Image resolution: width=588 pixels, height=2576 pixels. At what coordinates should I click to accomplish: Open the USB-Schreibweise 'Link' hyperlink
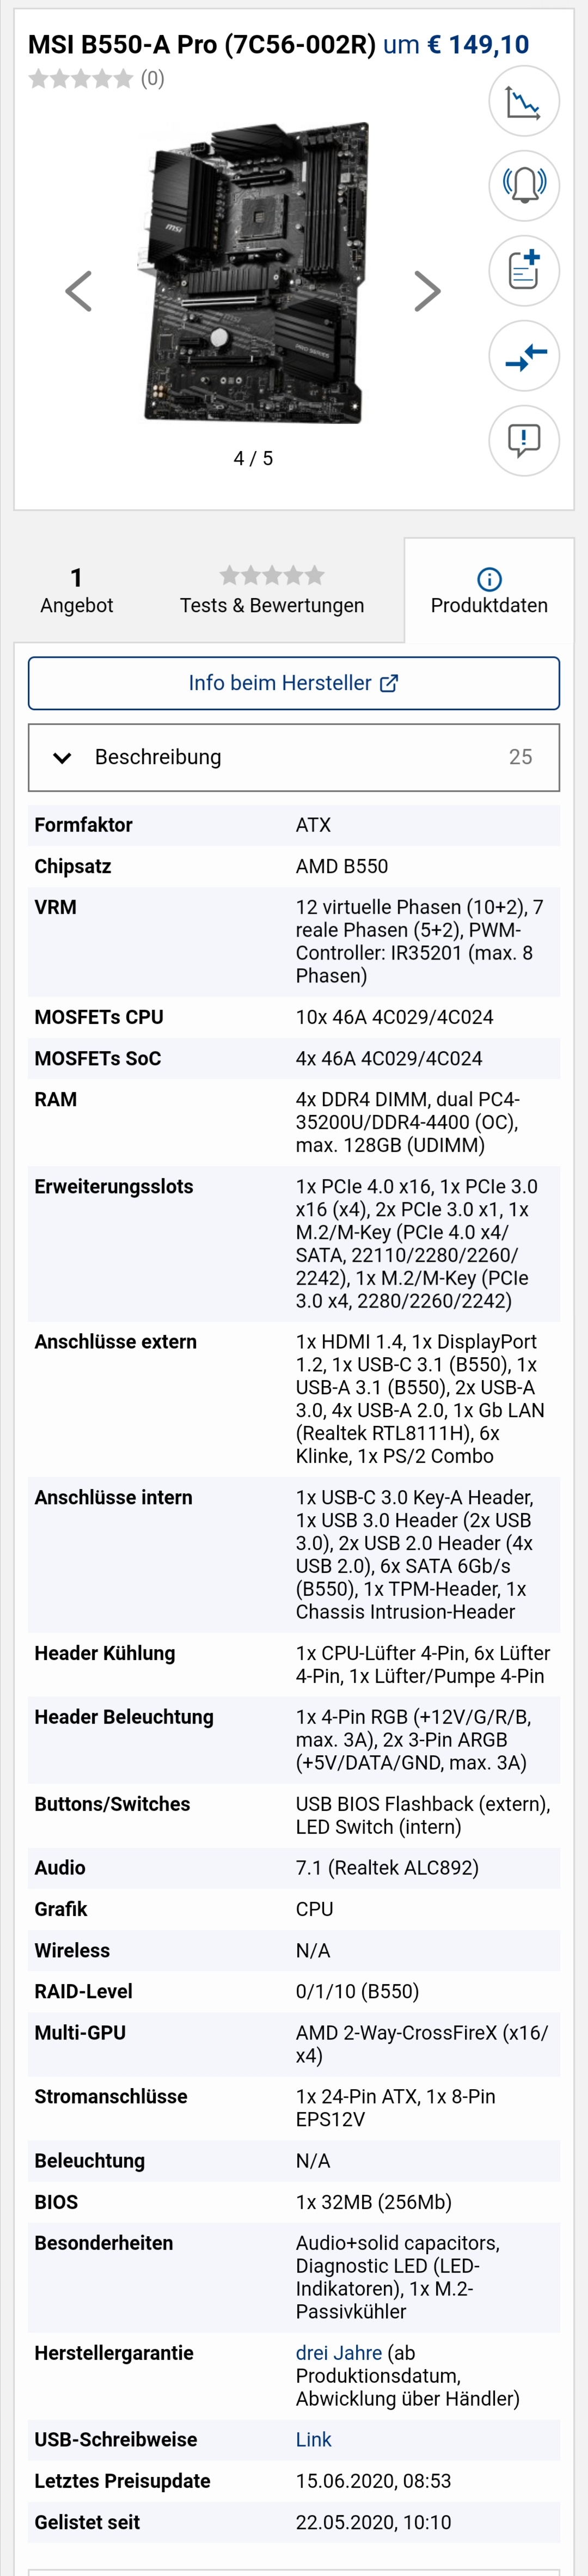[x=313, y=2439]
